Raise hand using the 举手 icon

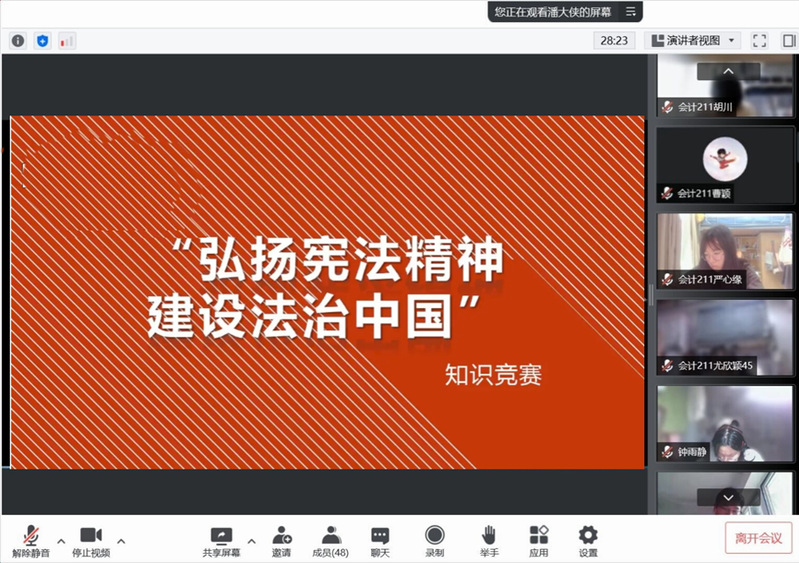[x=489, y=539]
